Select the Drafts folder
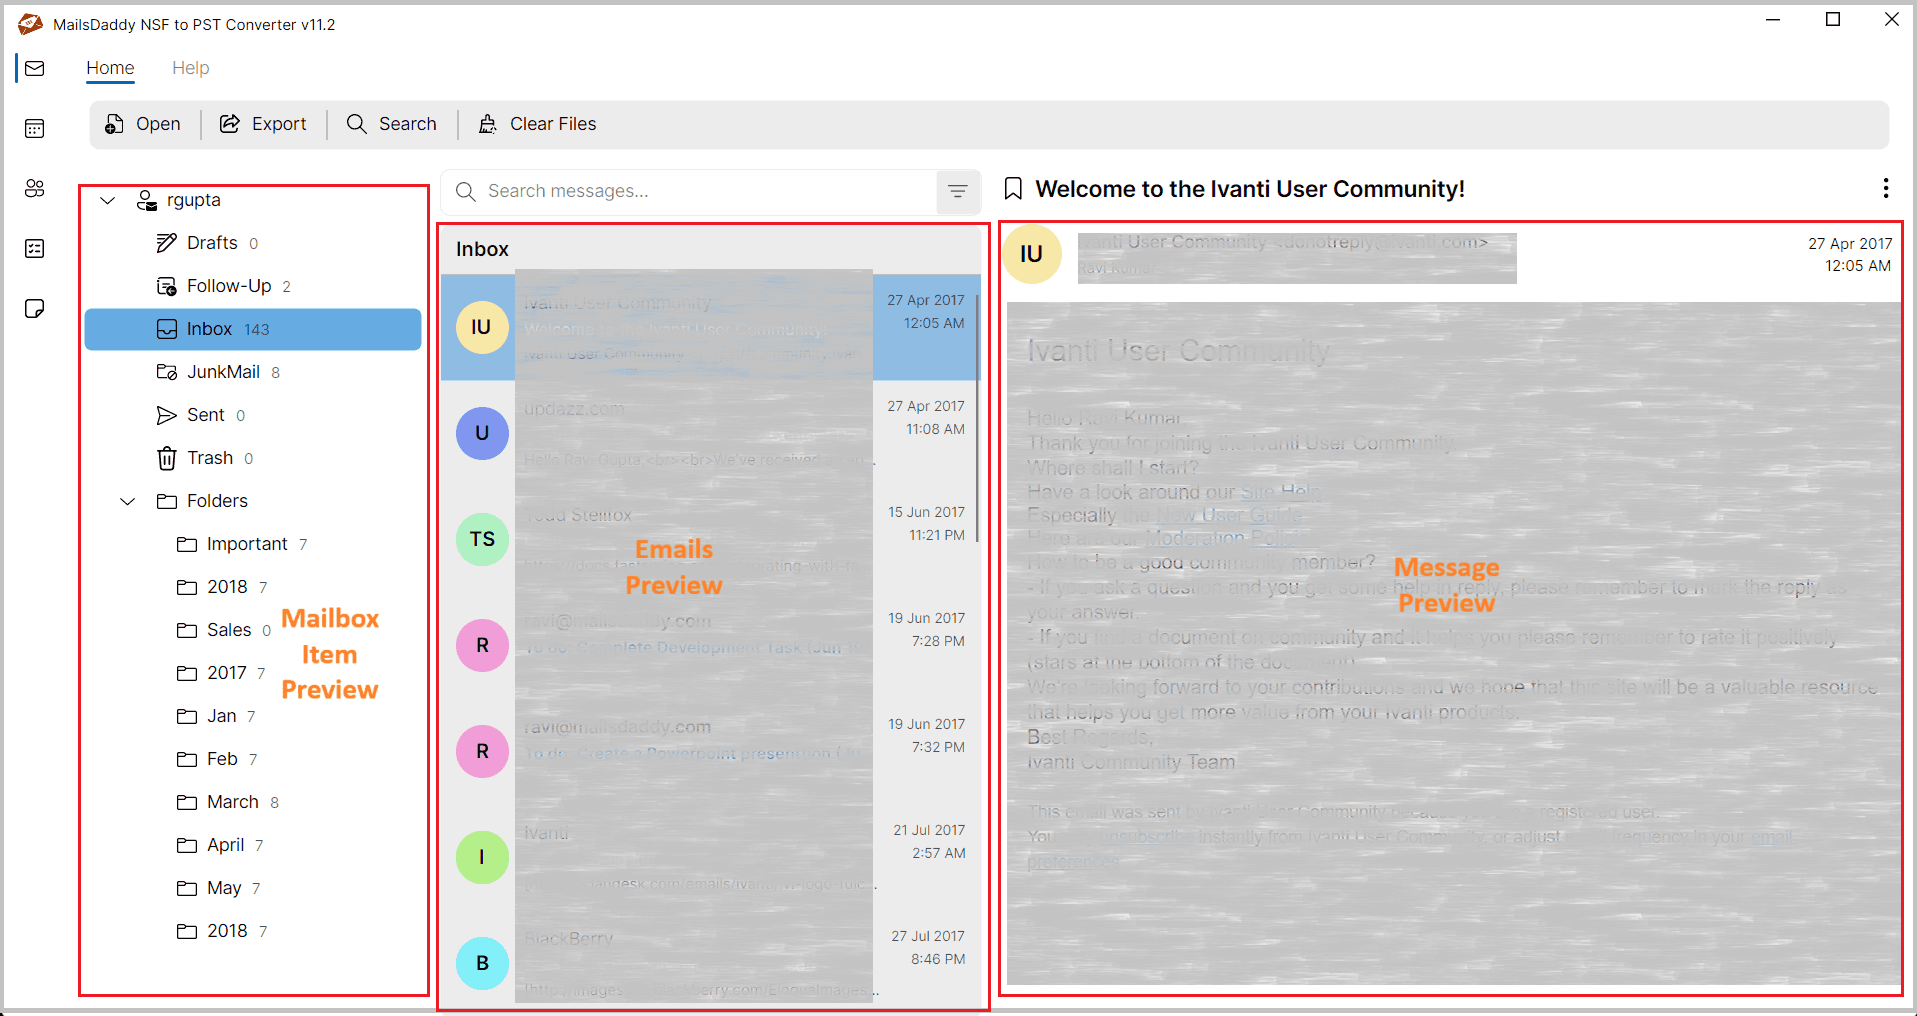Screen dimensions: 1917x1016 pyautogui.click(x=253, y=243)
